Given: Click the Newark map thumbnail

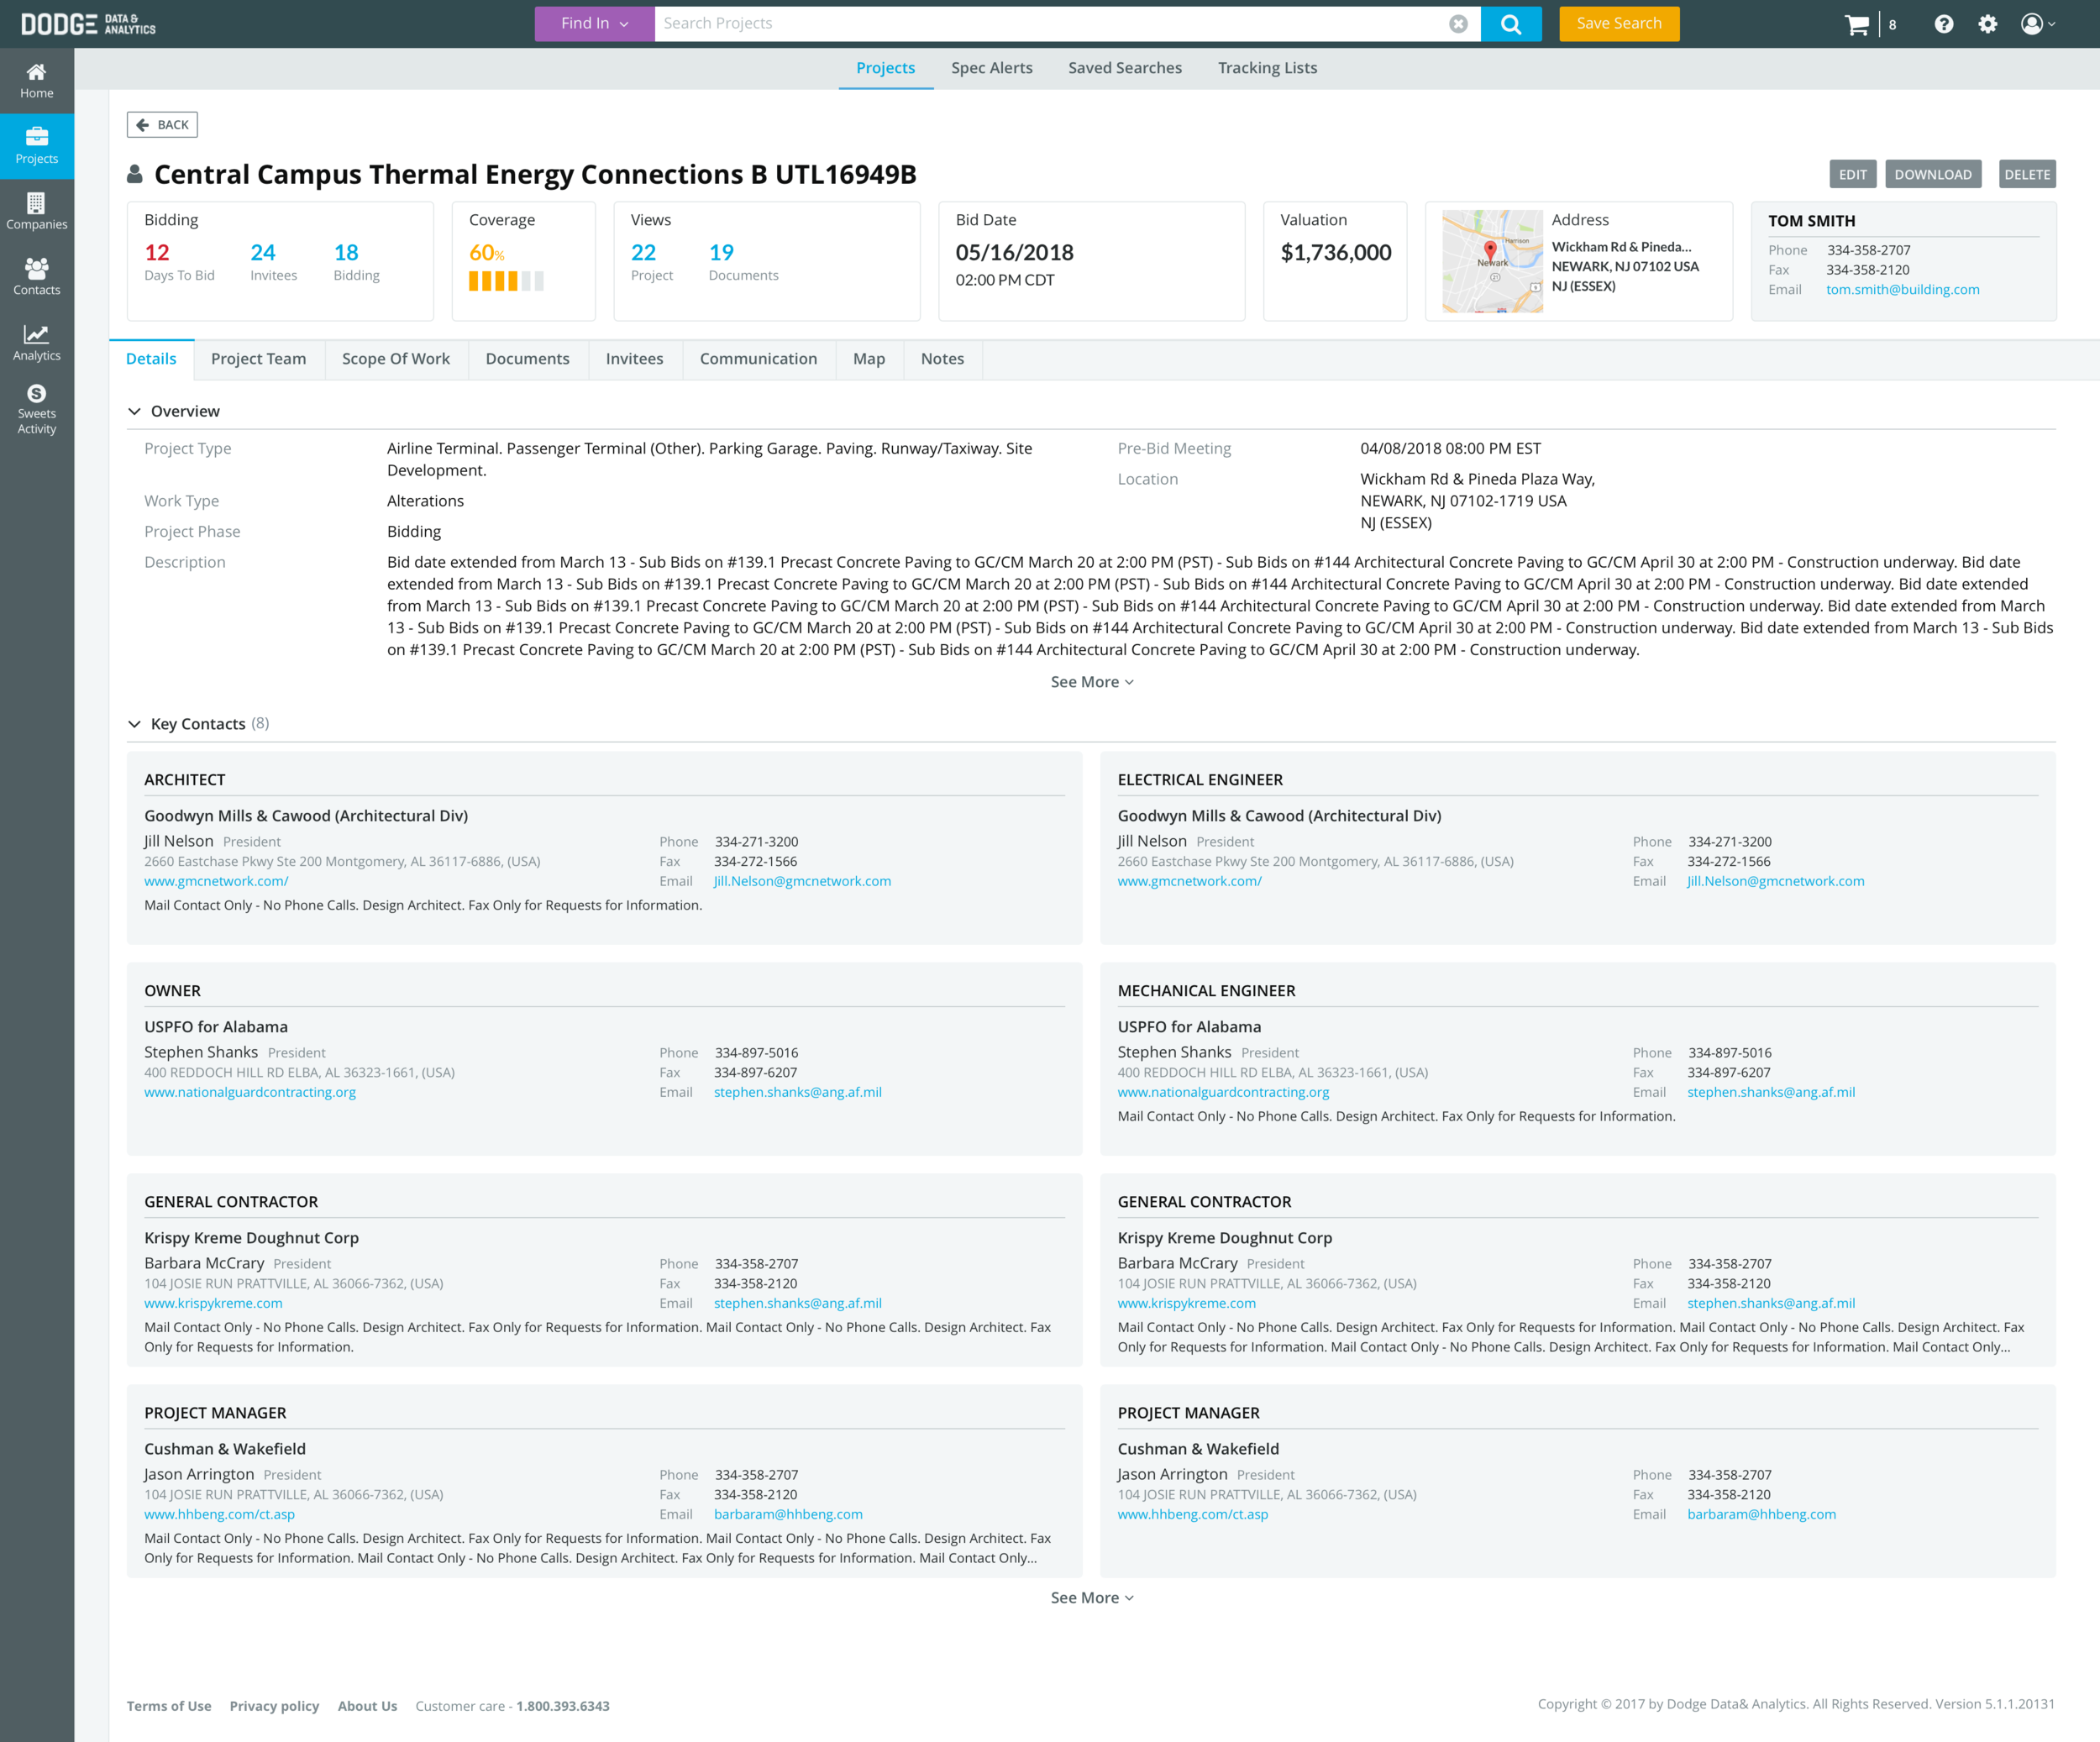Looking at the screenshot, I should (1491, 261).
